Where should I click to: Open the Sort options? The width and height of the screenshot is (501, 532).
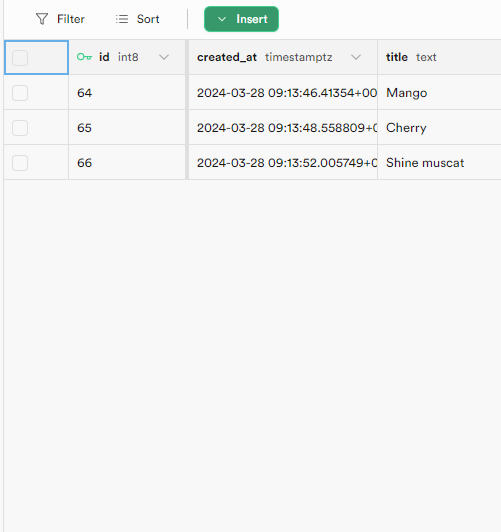137,19
